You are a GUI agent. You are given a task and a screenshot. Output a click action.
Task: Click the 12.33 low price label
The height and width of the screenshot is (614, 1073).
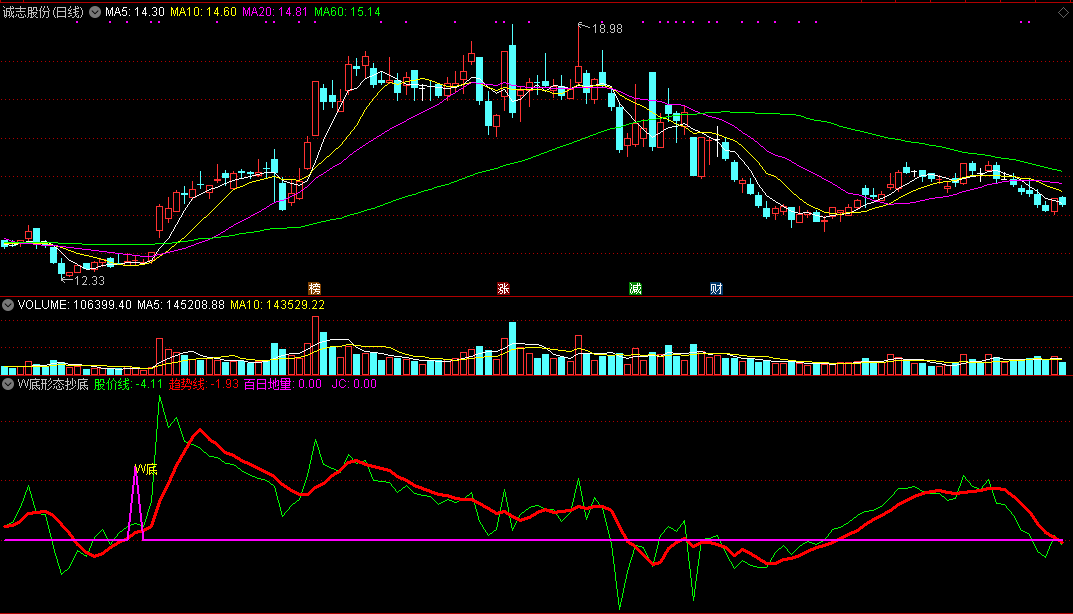pos(90,281)
